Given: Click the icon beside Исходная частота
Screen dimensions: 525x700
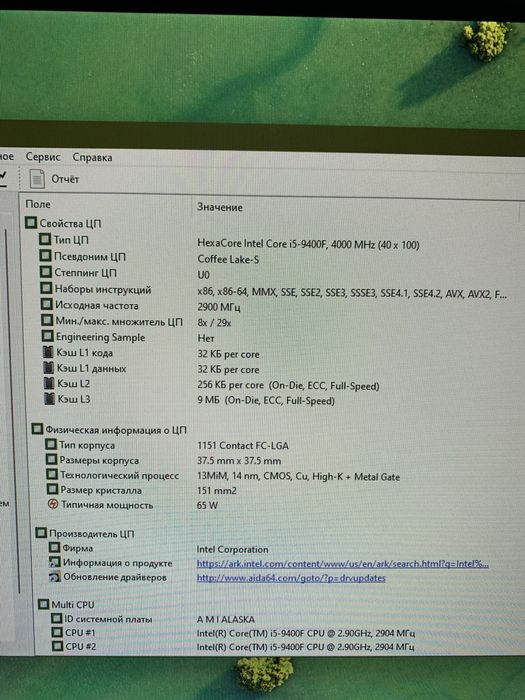Looking at the screenshot, I should pyautogui.click(x=47, y=304).
